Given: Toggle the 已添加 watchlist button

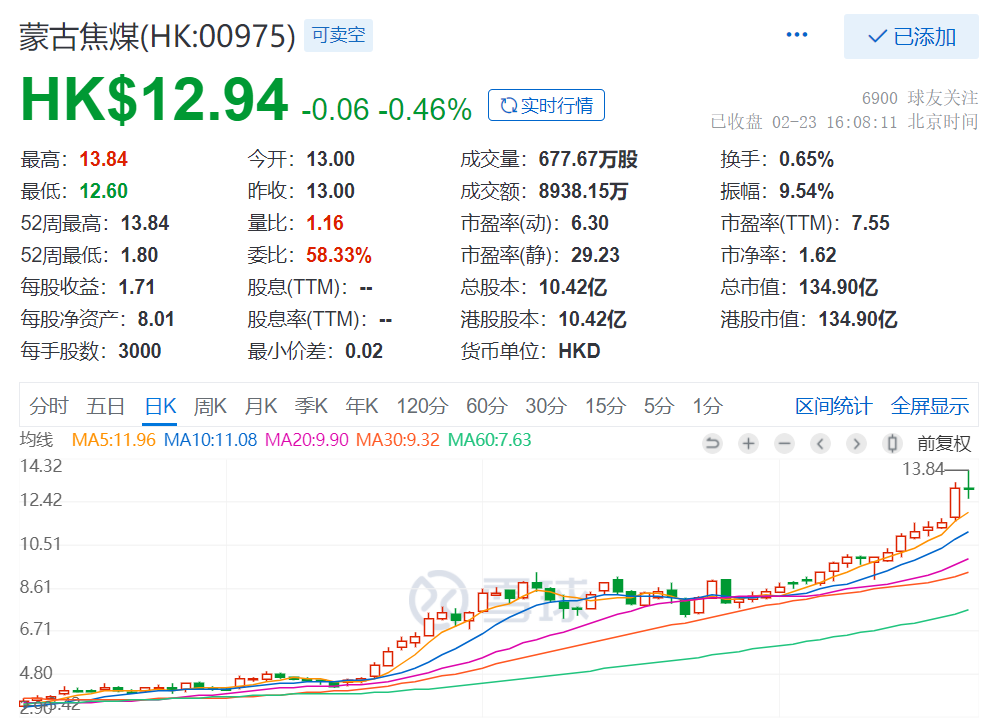Looking at the screenshot, I should coord(911,37).
